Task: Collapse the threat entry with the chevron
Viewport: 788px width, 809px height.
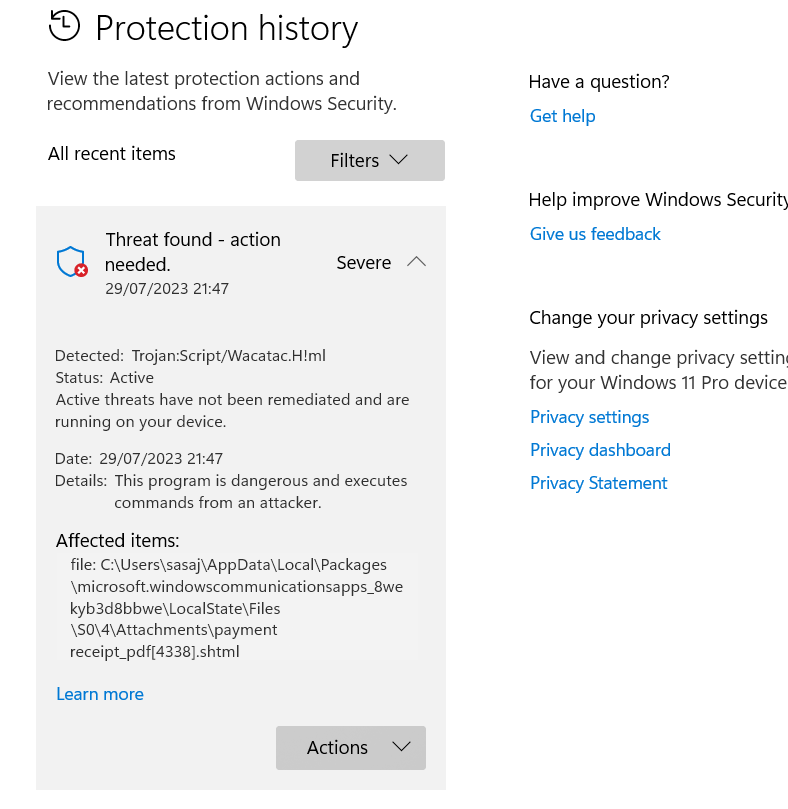Action: pyautogui.click(x=416, y=262)
